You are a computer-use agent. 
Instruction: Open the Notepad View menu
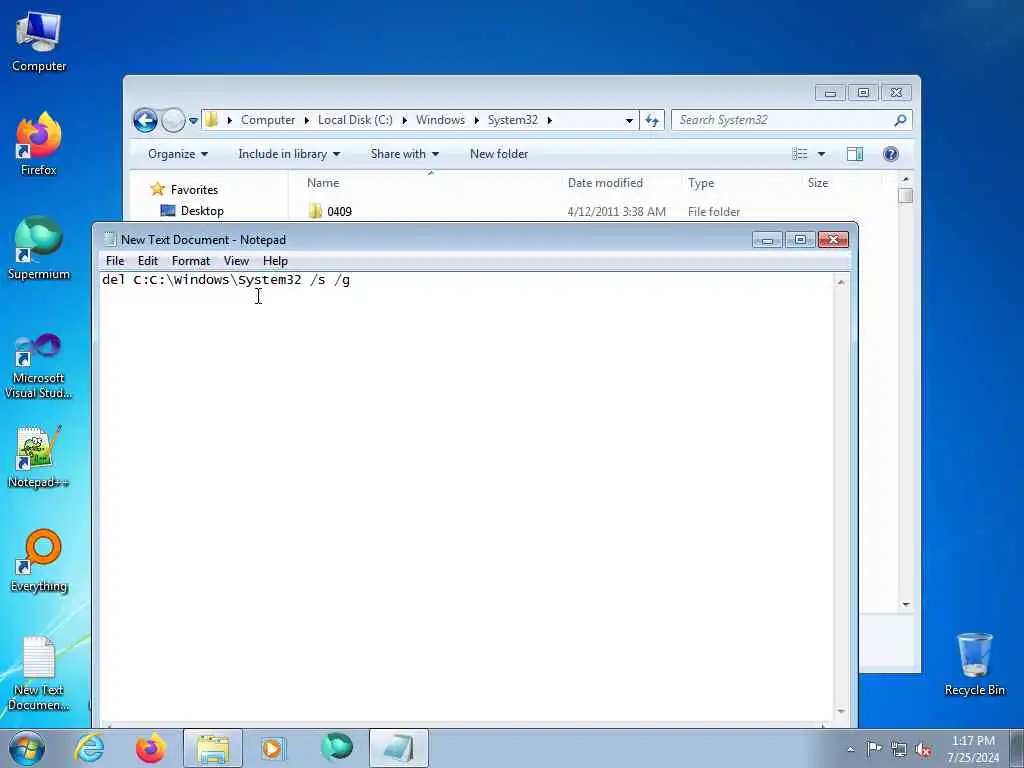tap(236, 261)
